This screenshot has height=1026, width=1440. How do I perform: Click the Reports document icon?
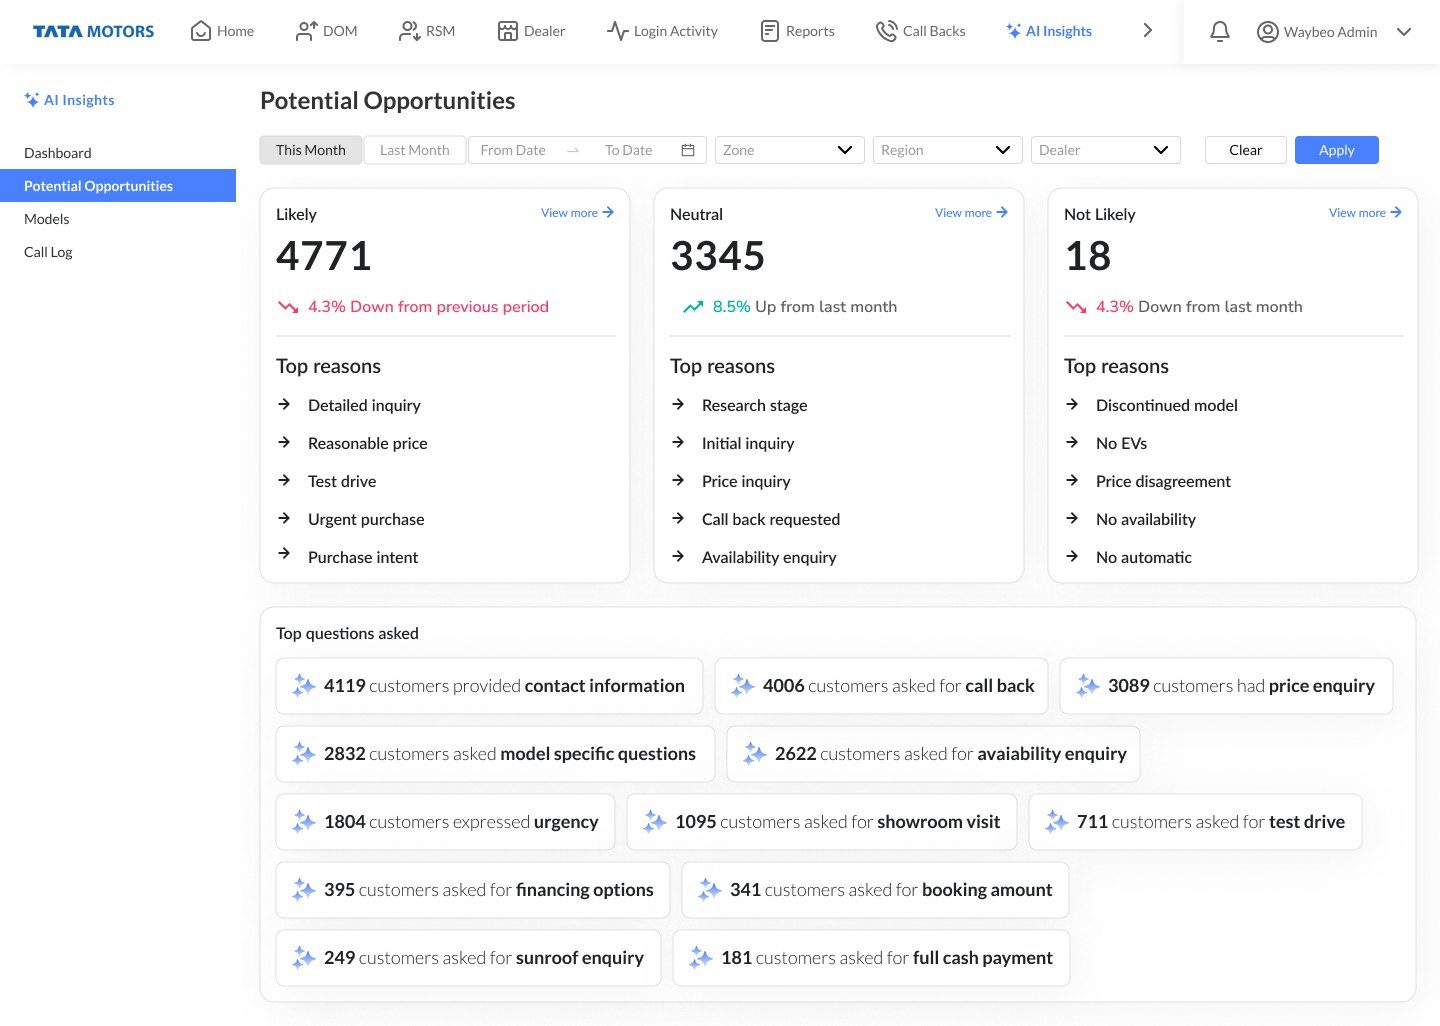click(x=769, y=32)
